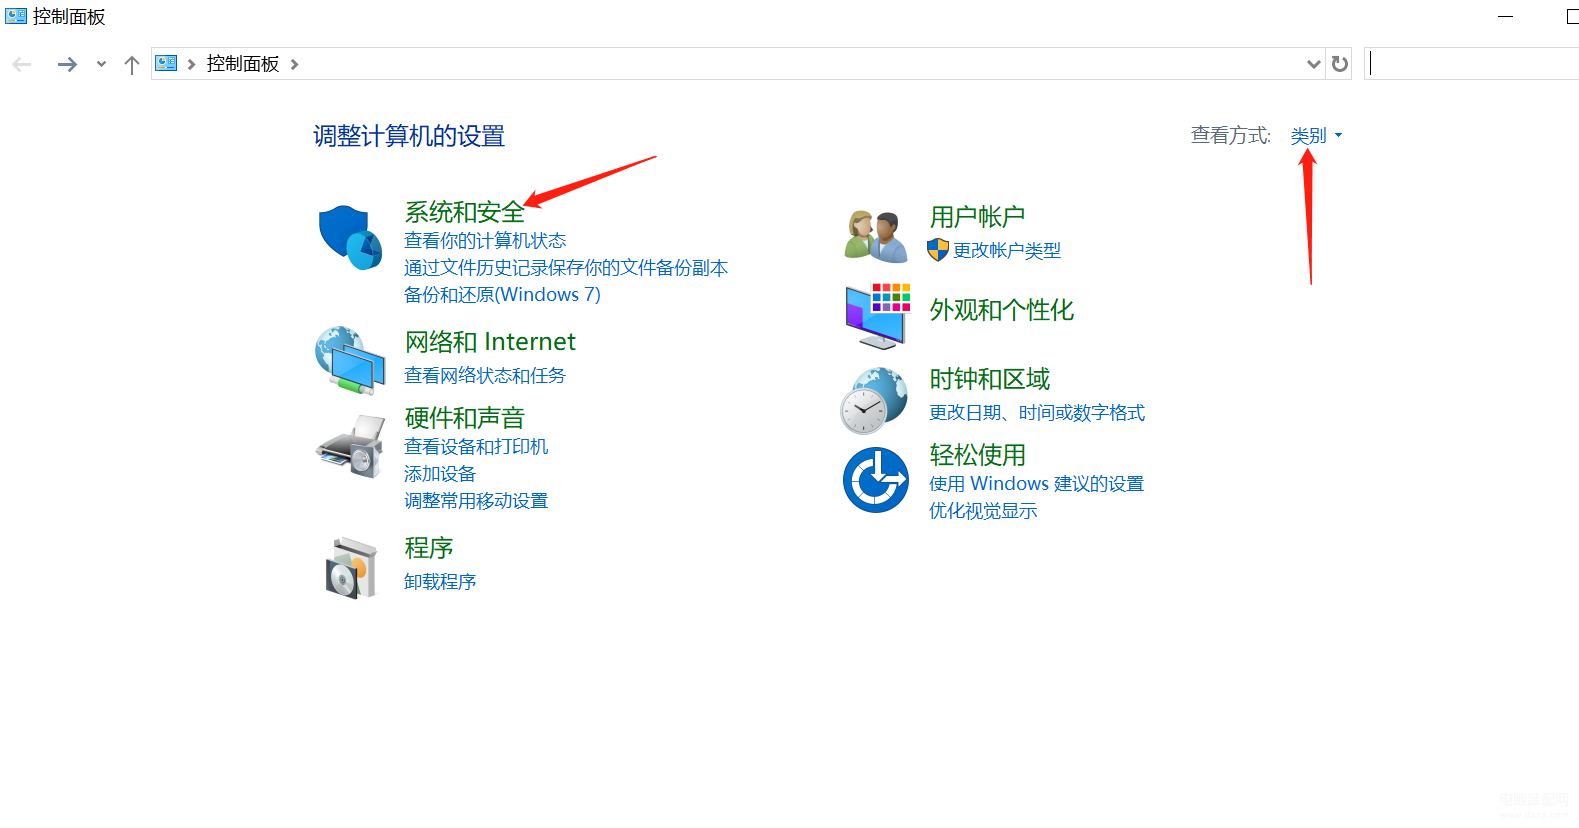The height and width of the screenshot is (828, 1579).
Task: Click 查看网络状态和任务 link
Action: [485, 376]
